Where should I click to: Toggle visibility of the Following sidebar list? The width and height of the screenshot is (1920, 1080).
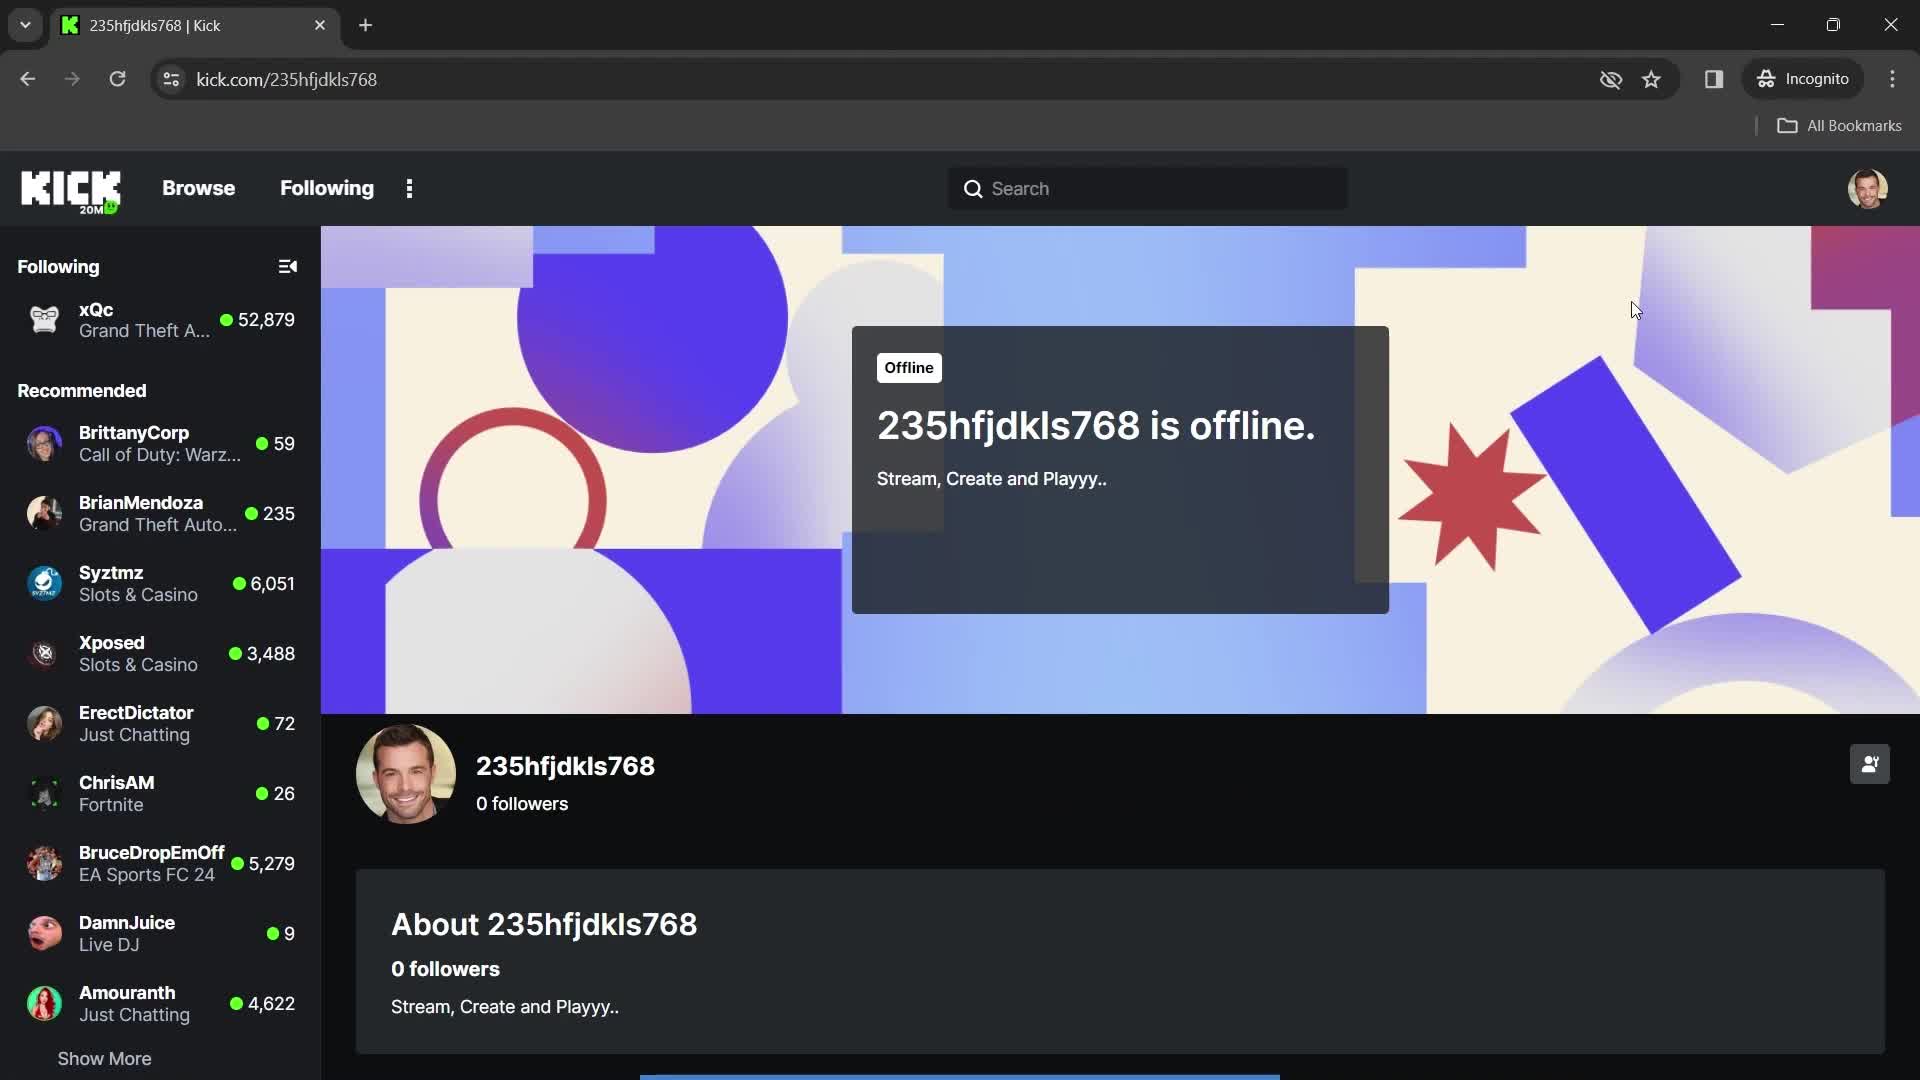click(x=287, y=266)
